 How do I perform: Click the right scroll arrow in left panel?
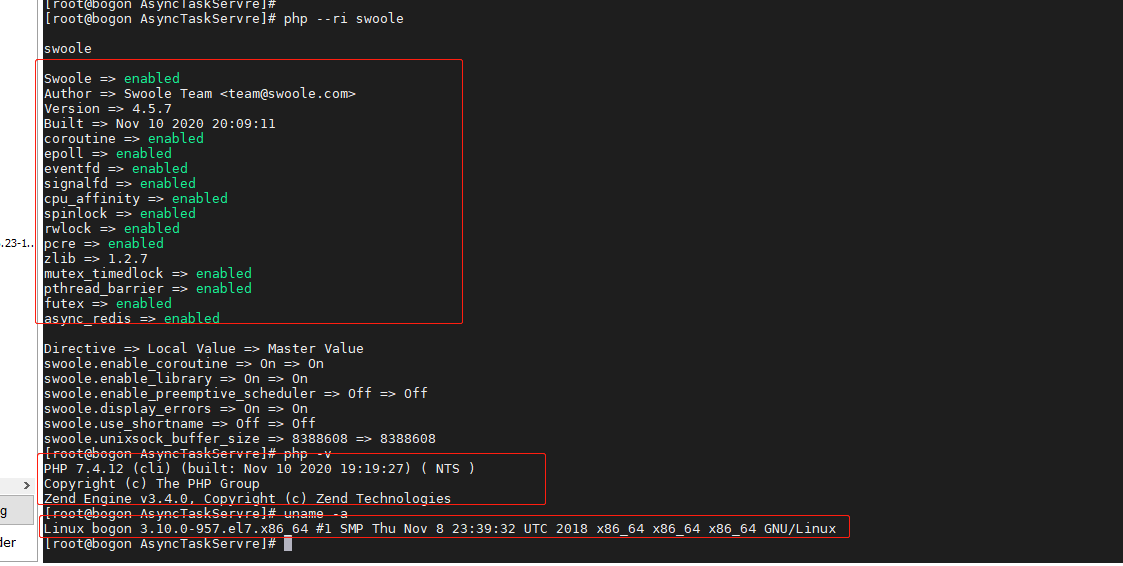(x=26, y=486)
